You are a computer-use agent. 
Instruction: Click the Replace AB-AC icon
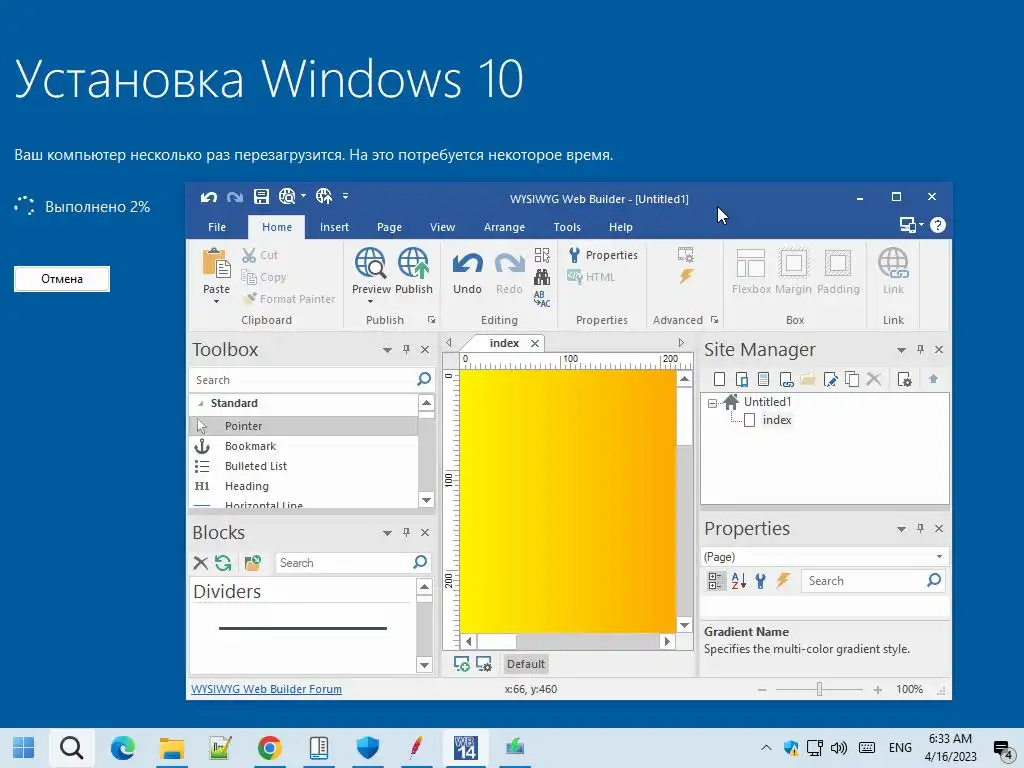tap(542, 299)
